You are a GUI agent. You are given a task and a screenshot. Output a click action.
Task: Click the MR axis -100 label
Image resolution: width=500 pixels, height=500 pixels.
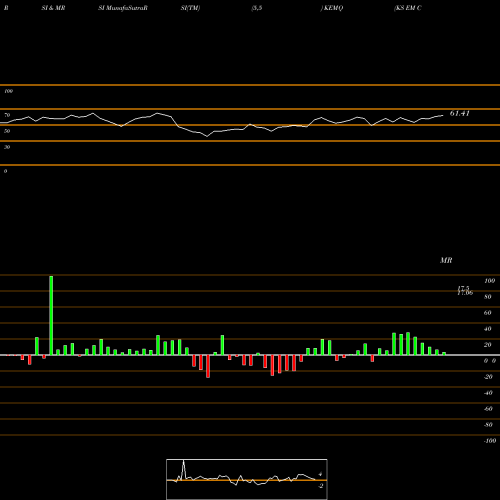(x=490, y=441)
